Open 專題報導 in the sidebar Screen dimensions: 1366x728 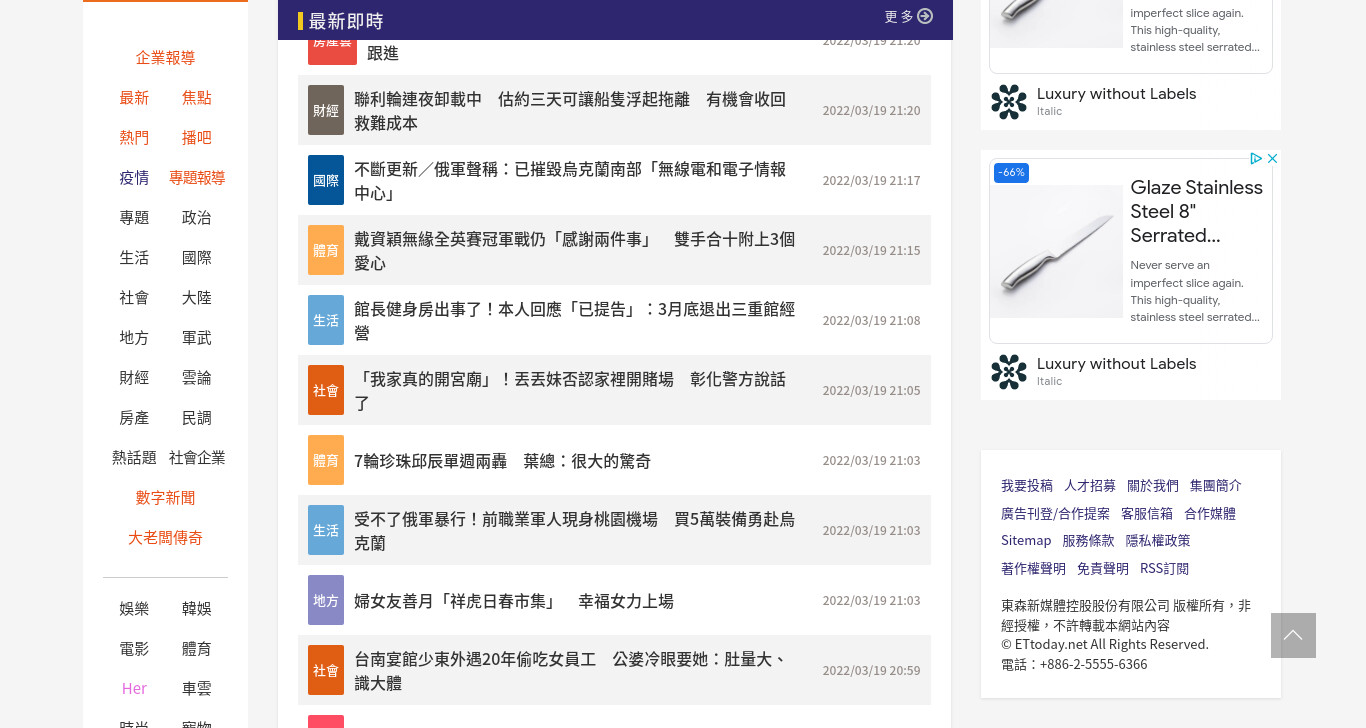(x=197, y=178)
